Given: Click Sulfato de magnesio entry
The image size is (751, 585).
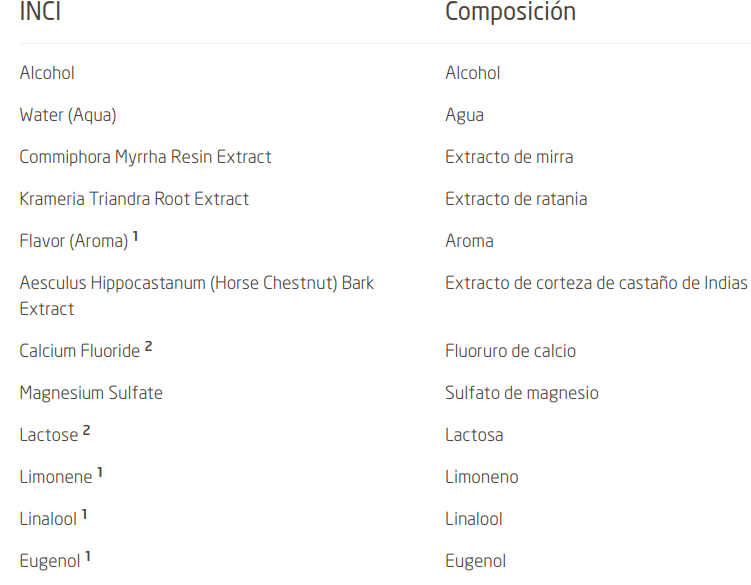Looking at the screenshot, I should [x=522, y=393].
